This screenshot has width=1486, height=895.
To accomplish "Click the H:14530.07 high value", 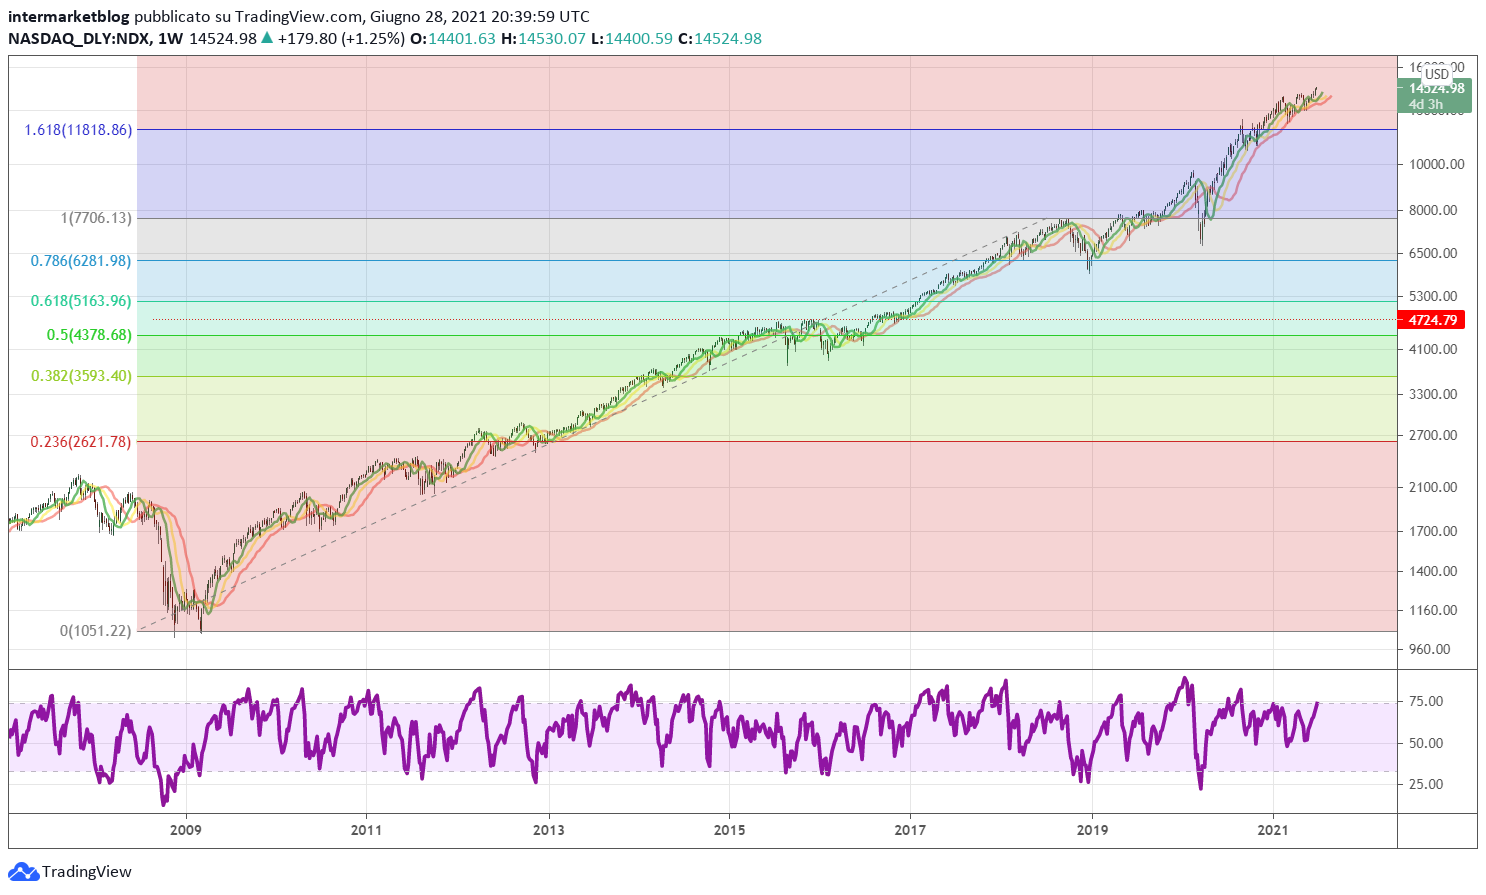I will 543,38.
